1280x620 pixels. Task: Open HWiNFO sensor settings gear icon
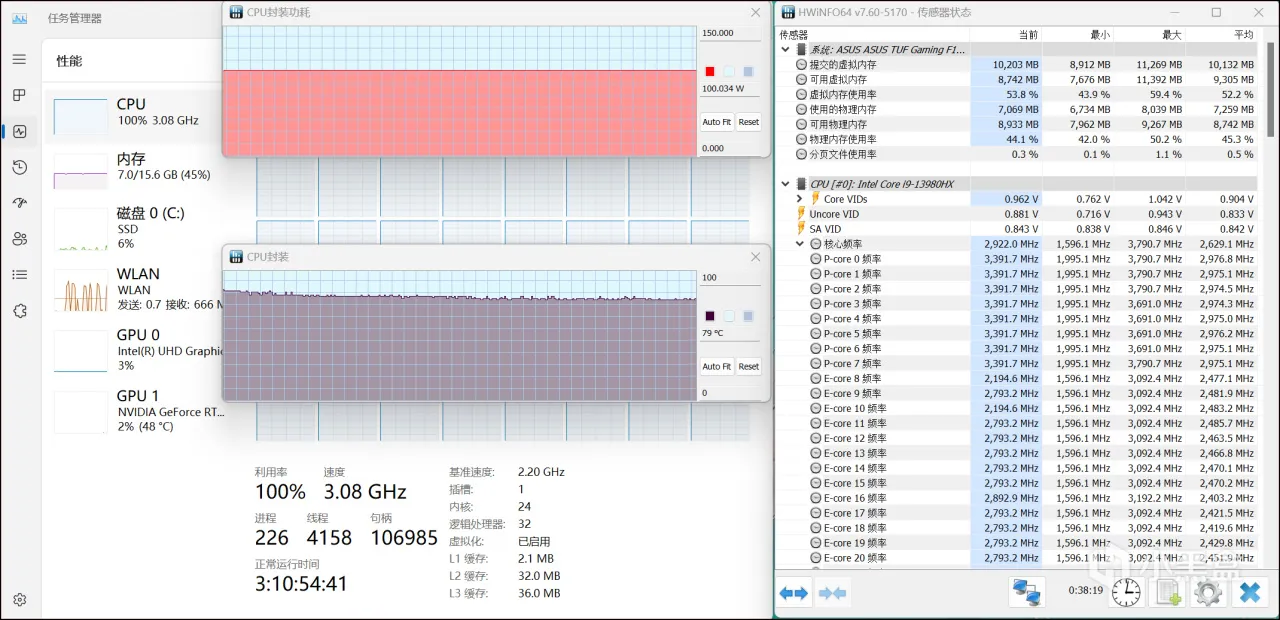(1208, 592)
